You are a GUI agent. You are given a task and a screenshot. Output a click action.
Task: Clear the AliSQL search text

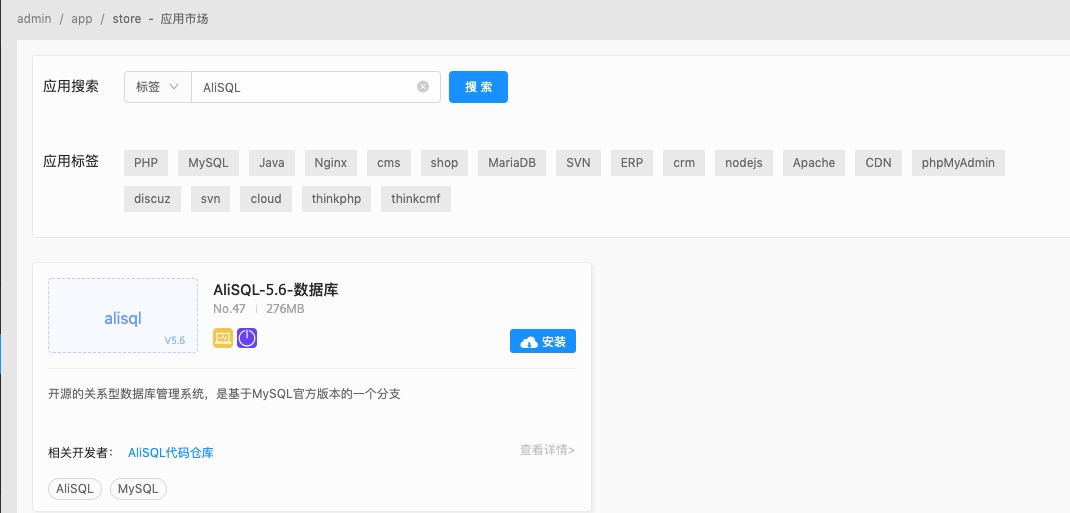tap(423, 87)
